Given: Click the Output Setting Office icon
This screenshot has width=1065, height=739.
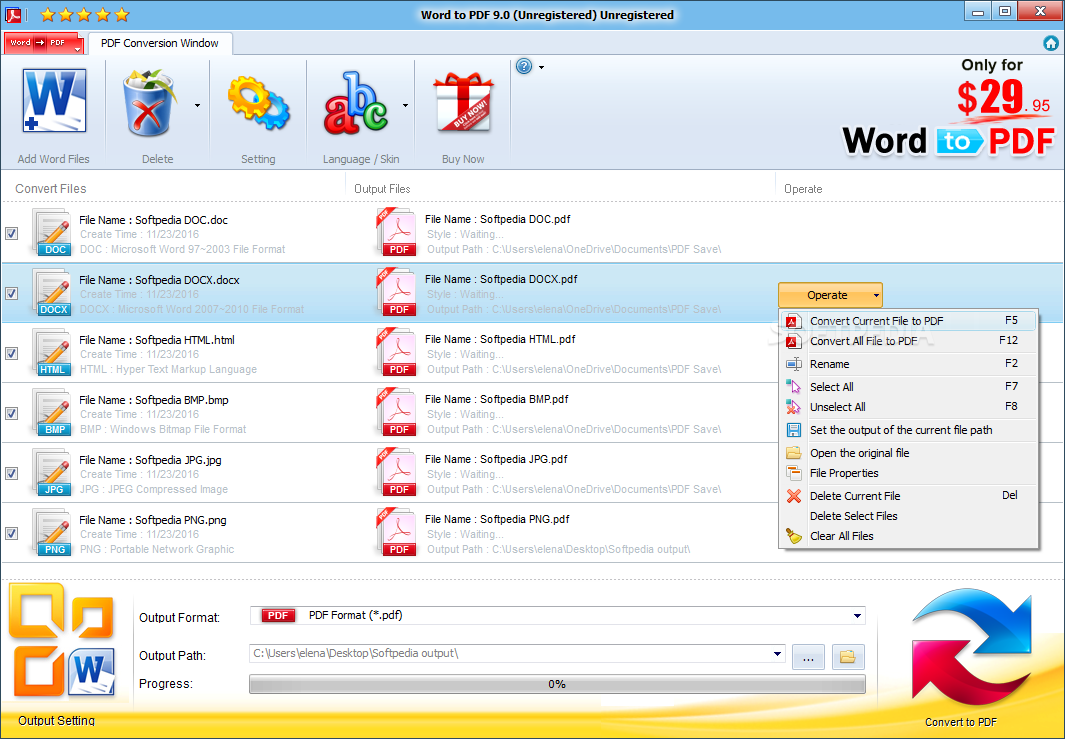Looking at the screenshot, I should click(x=61, y=640).
